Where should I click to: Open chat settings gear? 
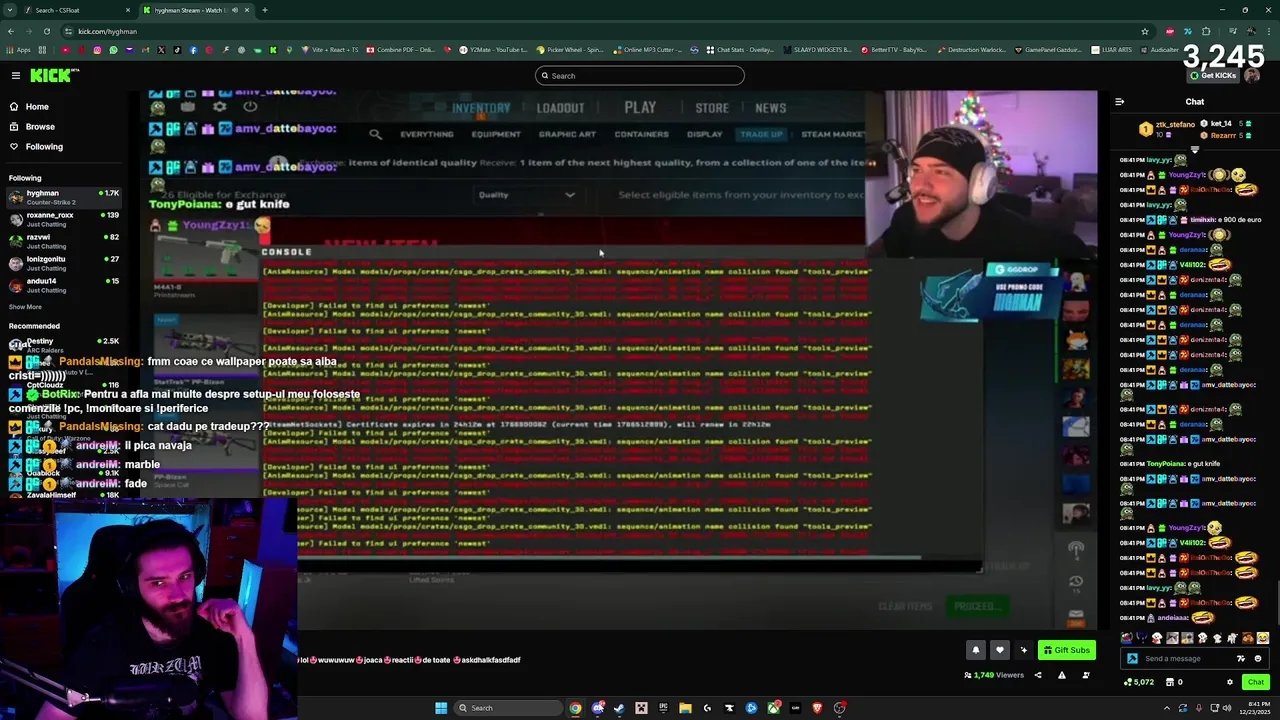pos(1230,682)
